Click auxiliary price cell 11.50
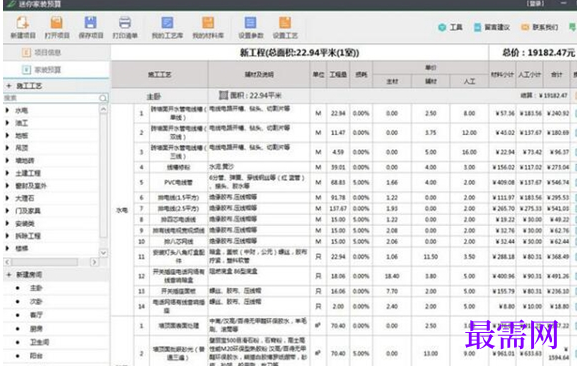This screenshot has width=577, height=366. pyautogui.click(x=431, y=257)
